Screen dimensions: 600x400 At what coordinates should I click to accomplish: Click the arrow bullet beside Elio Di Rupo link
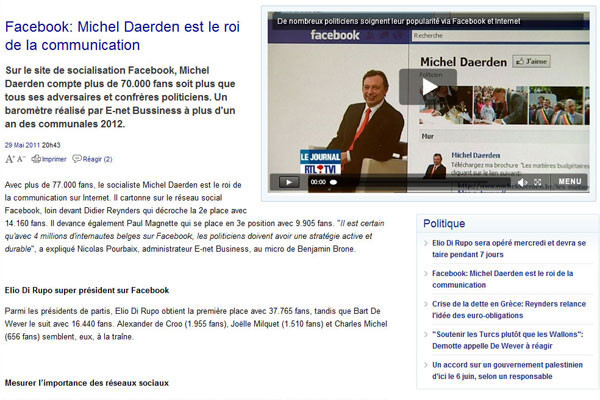426,243
